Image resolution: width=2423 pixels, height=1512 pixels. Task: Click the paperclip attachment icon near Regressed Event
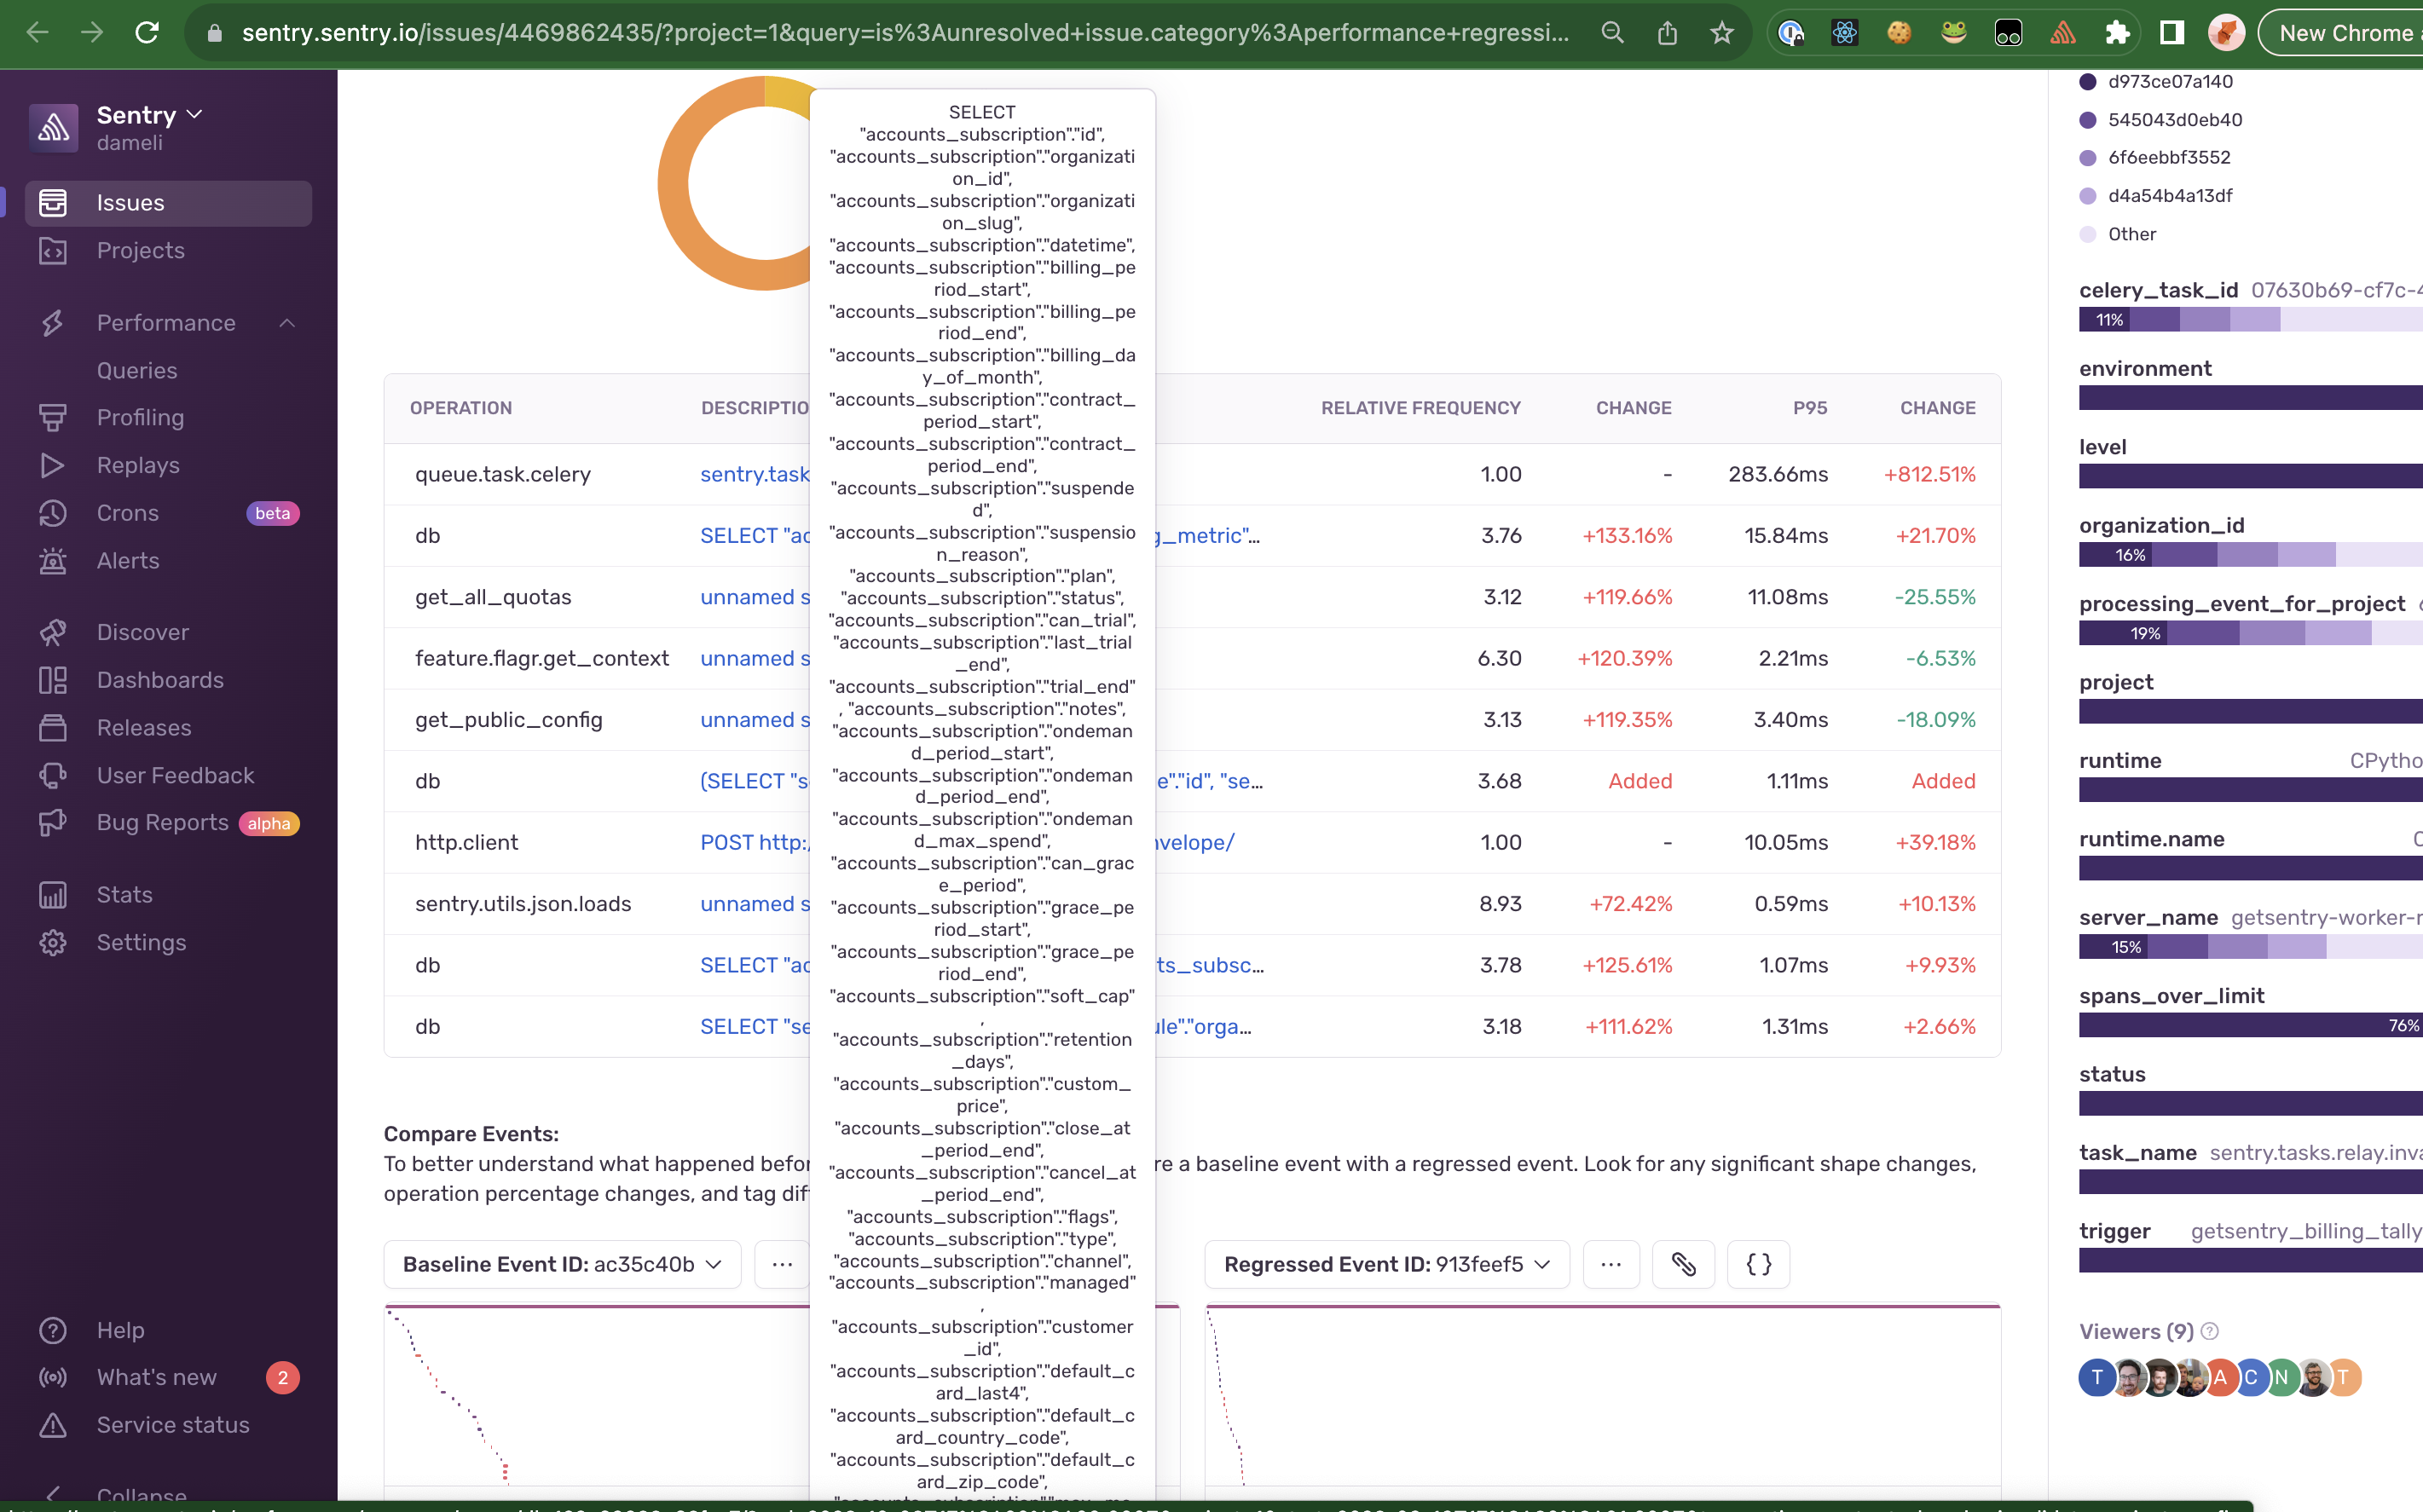(1683, 1264)
